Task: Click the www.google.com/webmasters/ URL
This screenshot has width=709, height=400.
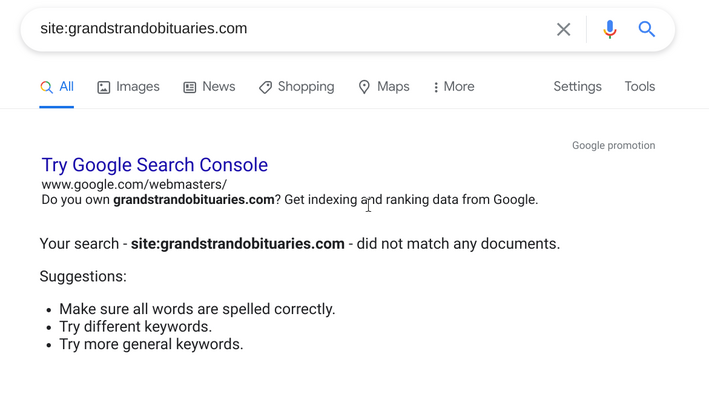Action: 134,184
